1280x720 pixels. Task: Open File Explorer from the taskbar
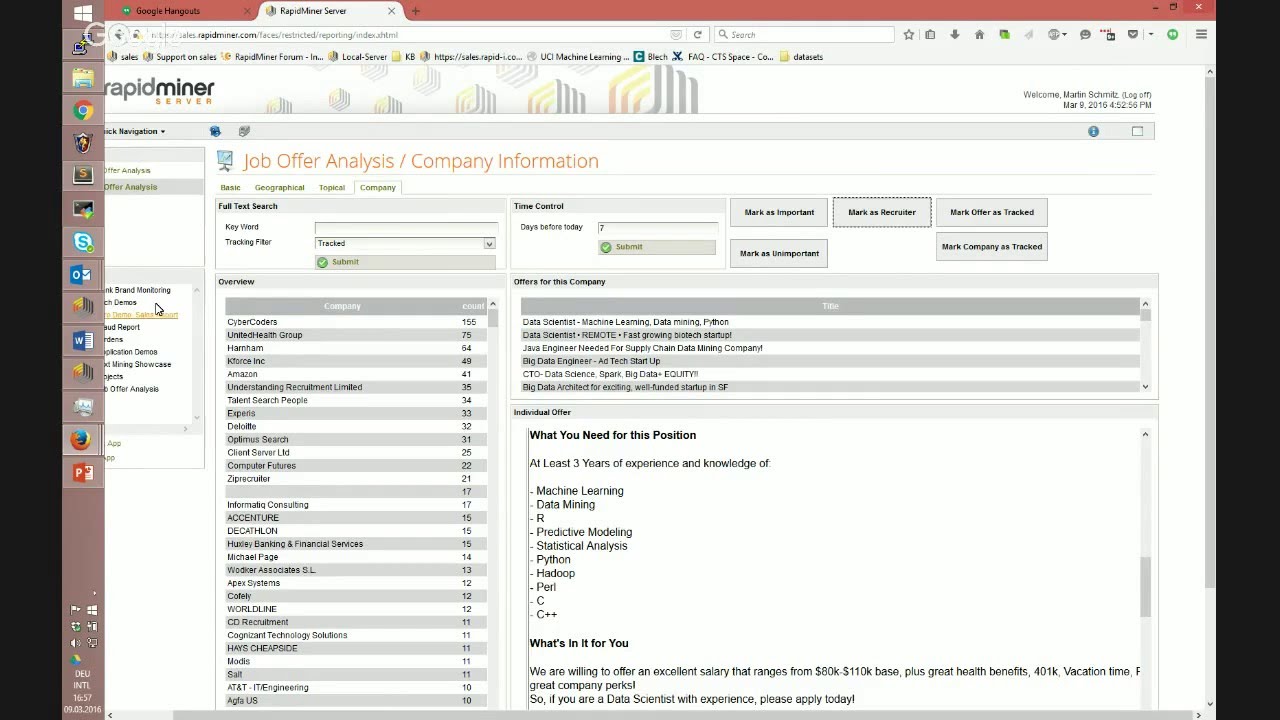(x=83, y=78)
